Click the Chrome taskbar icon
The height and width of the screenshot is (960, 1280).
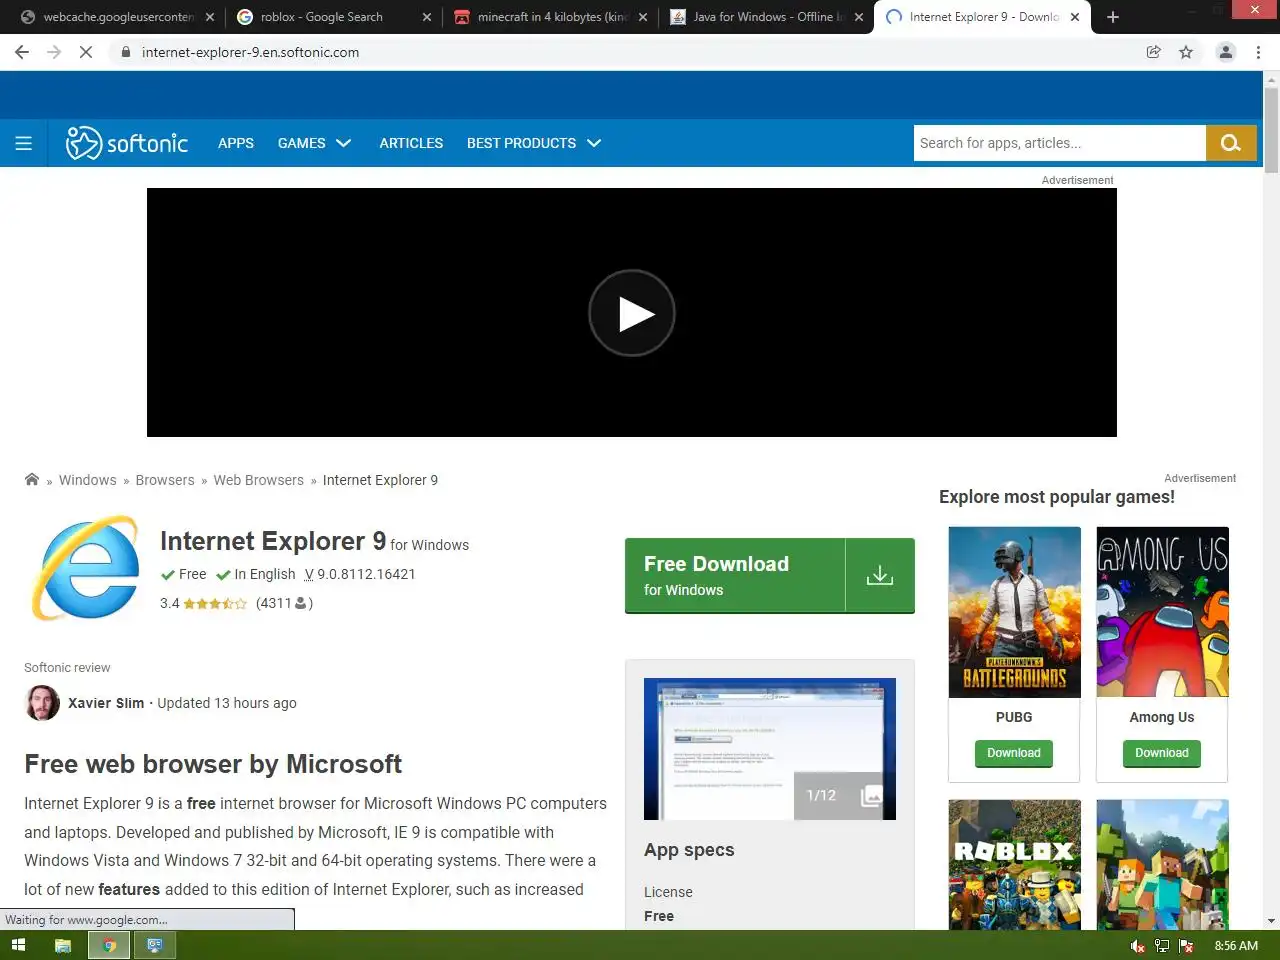click(109, 945)
